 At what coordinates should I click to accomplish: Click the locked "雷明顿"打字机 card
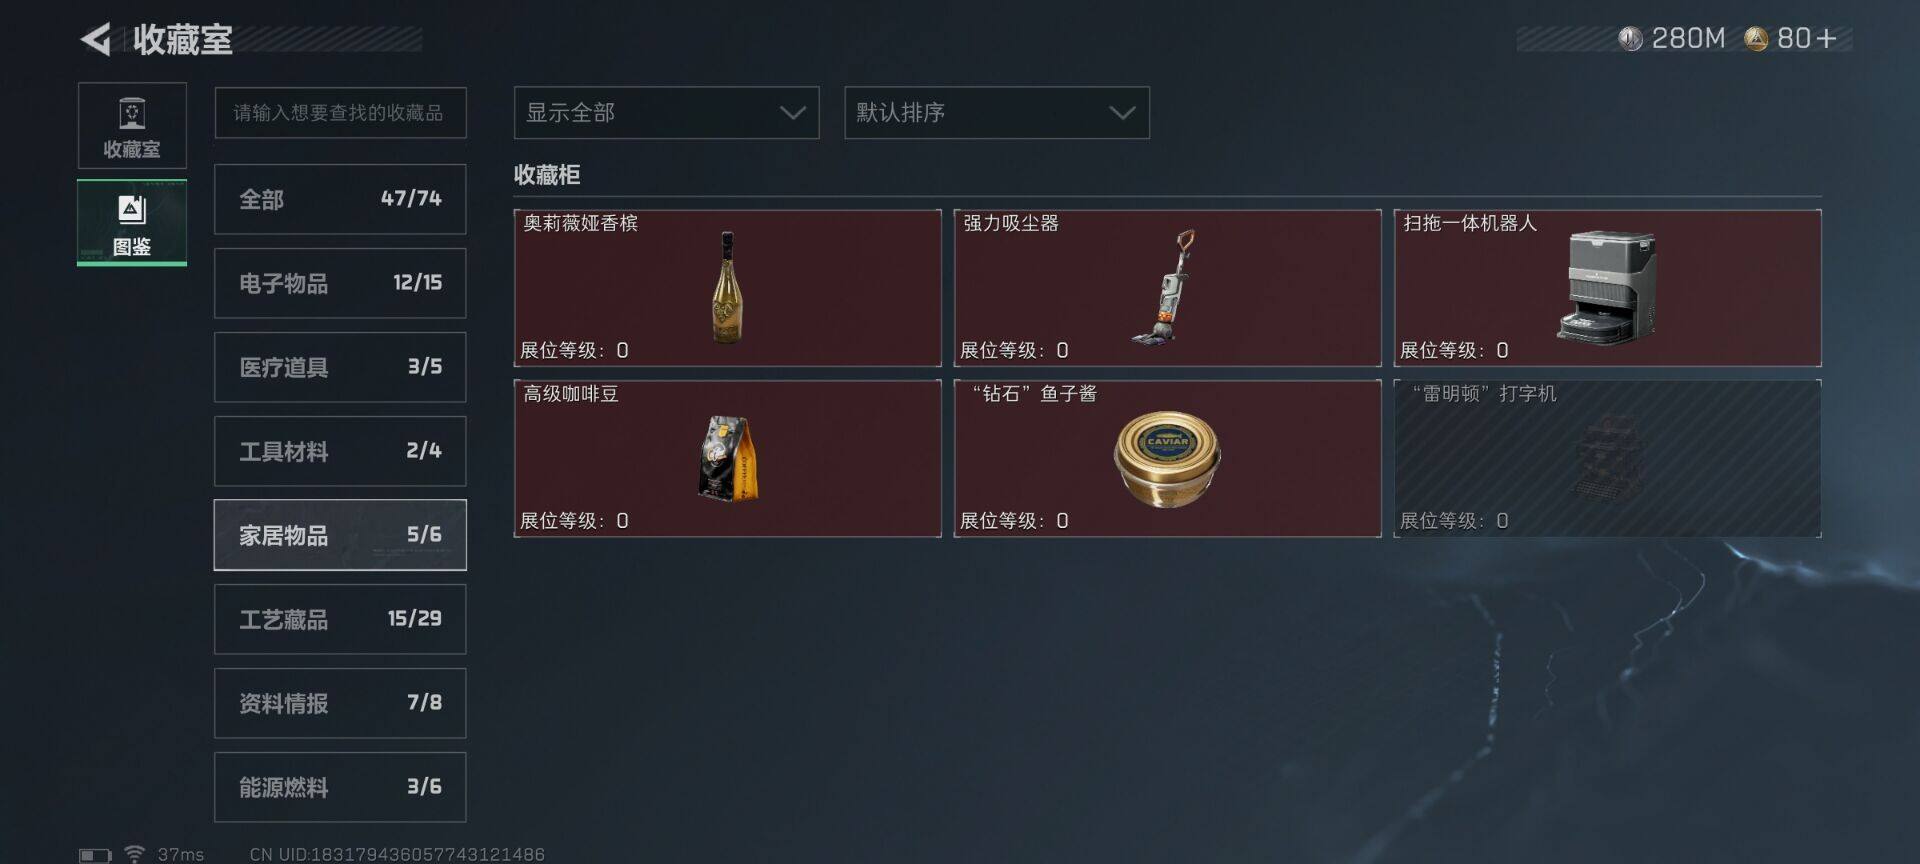click(x=1607, y=458)
